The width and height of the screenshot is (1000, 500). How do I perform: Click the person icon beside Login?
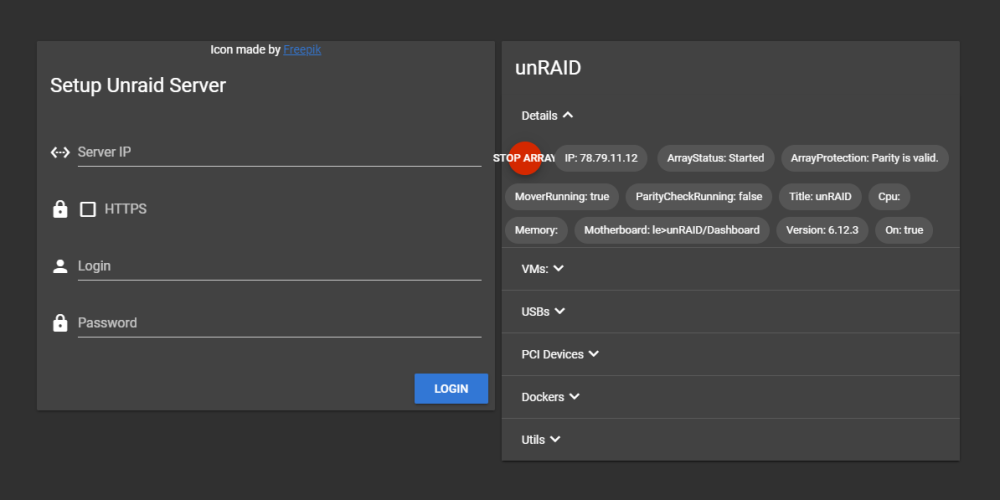(x=60, y=266)
